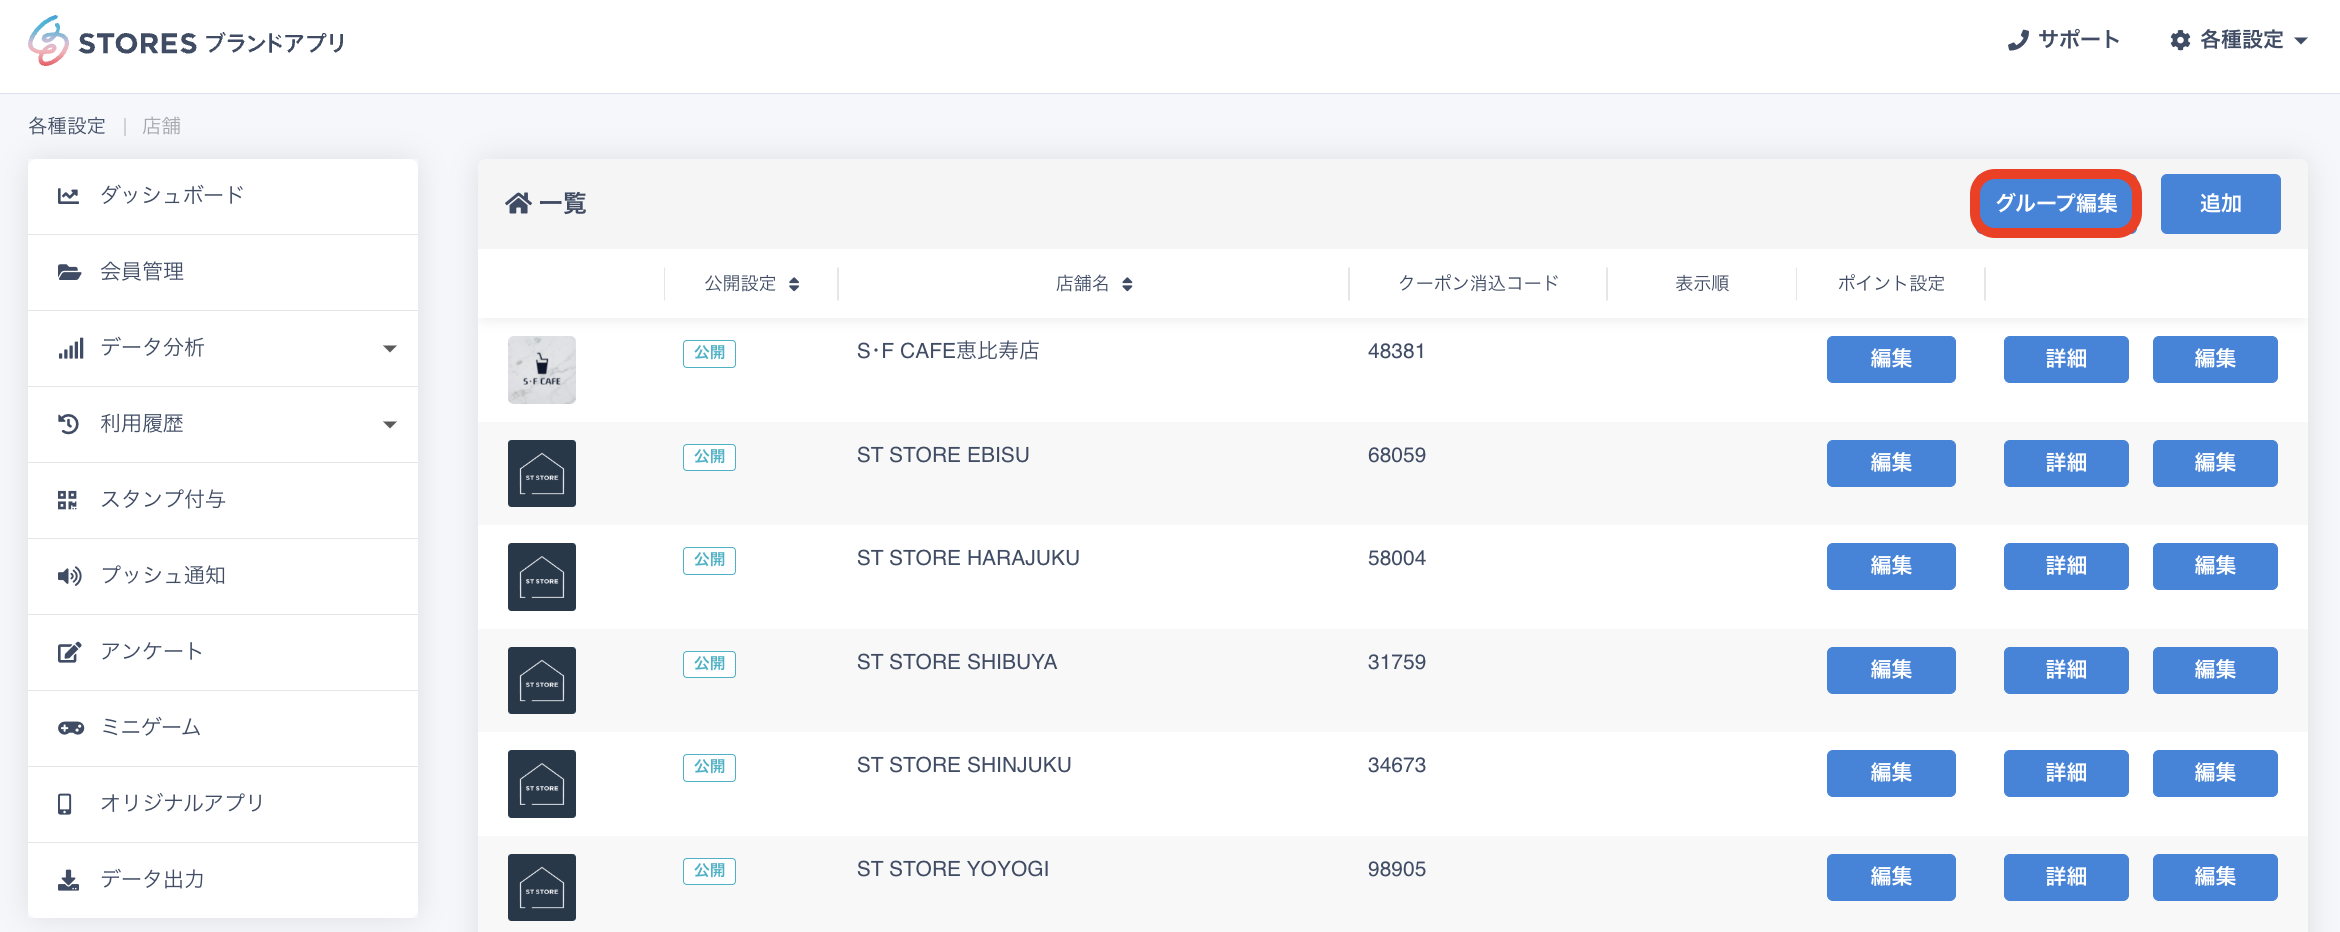Click the original app phone icon
The height and width of the screenshot is (932, 2340).
pyautogui.click(x=65, y=804)
